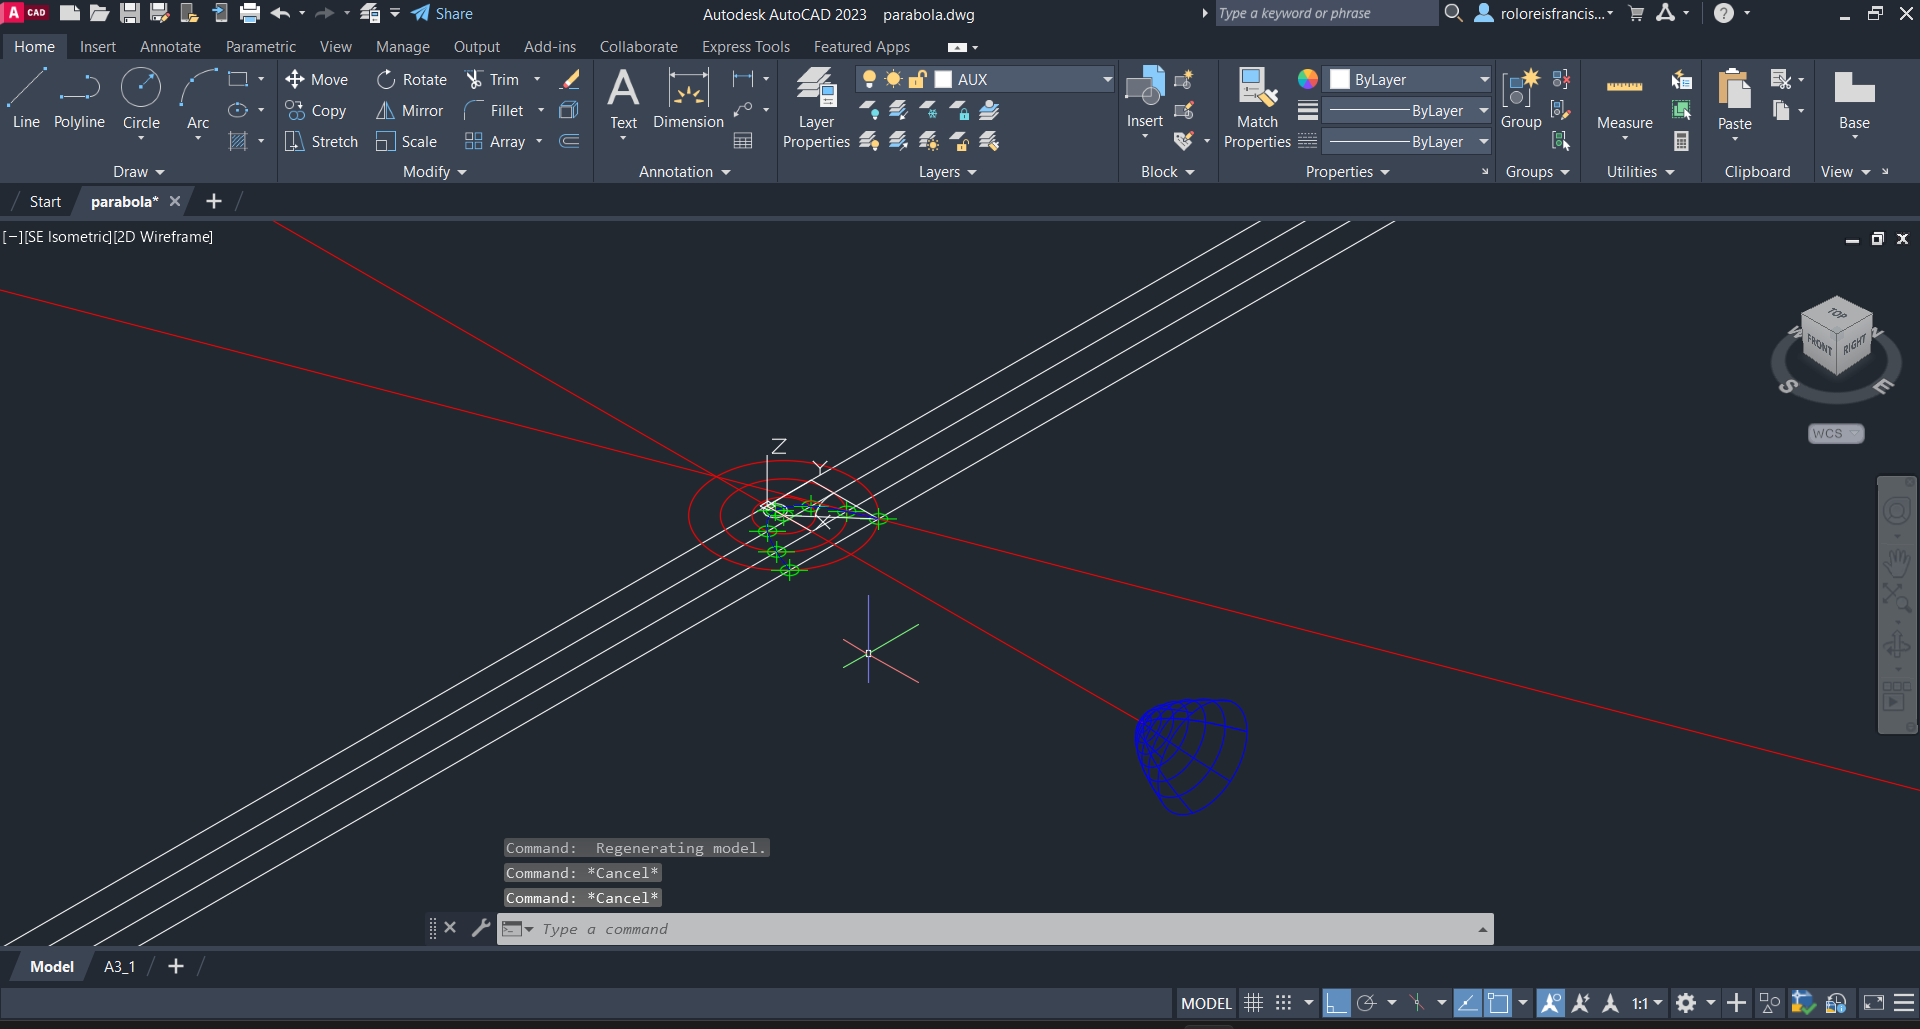Screen dimensions: 1920x1029
Task: Click the WCS coordinate system button
Action: [x=1835, y=433]
